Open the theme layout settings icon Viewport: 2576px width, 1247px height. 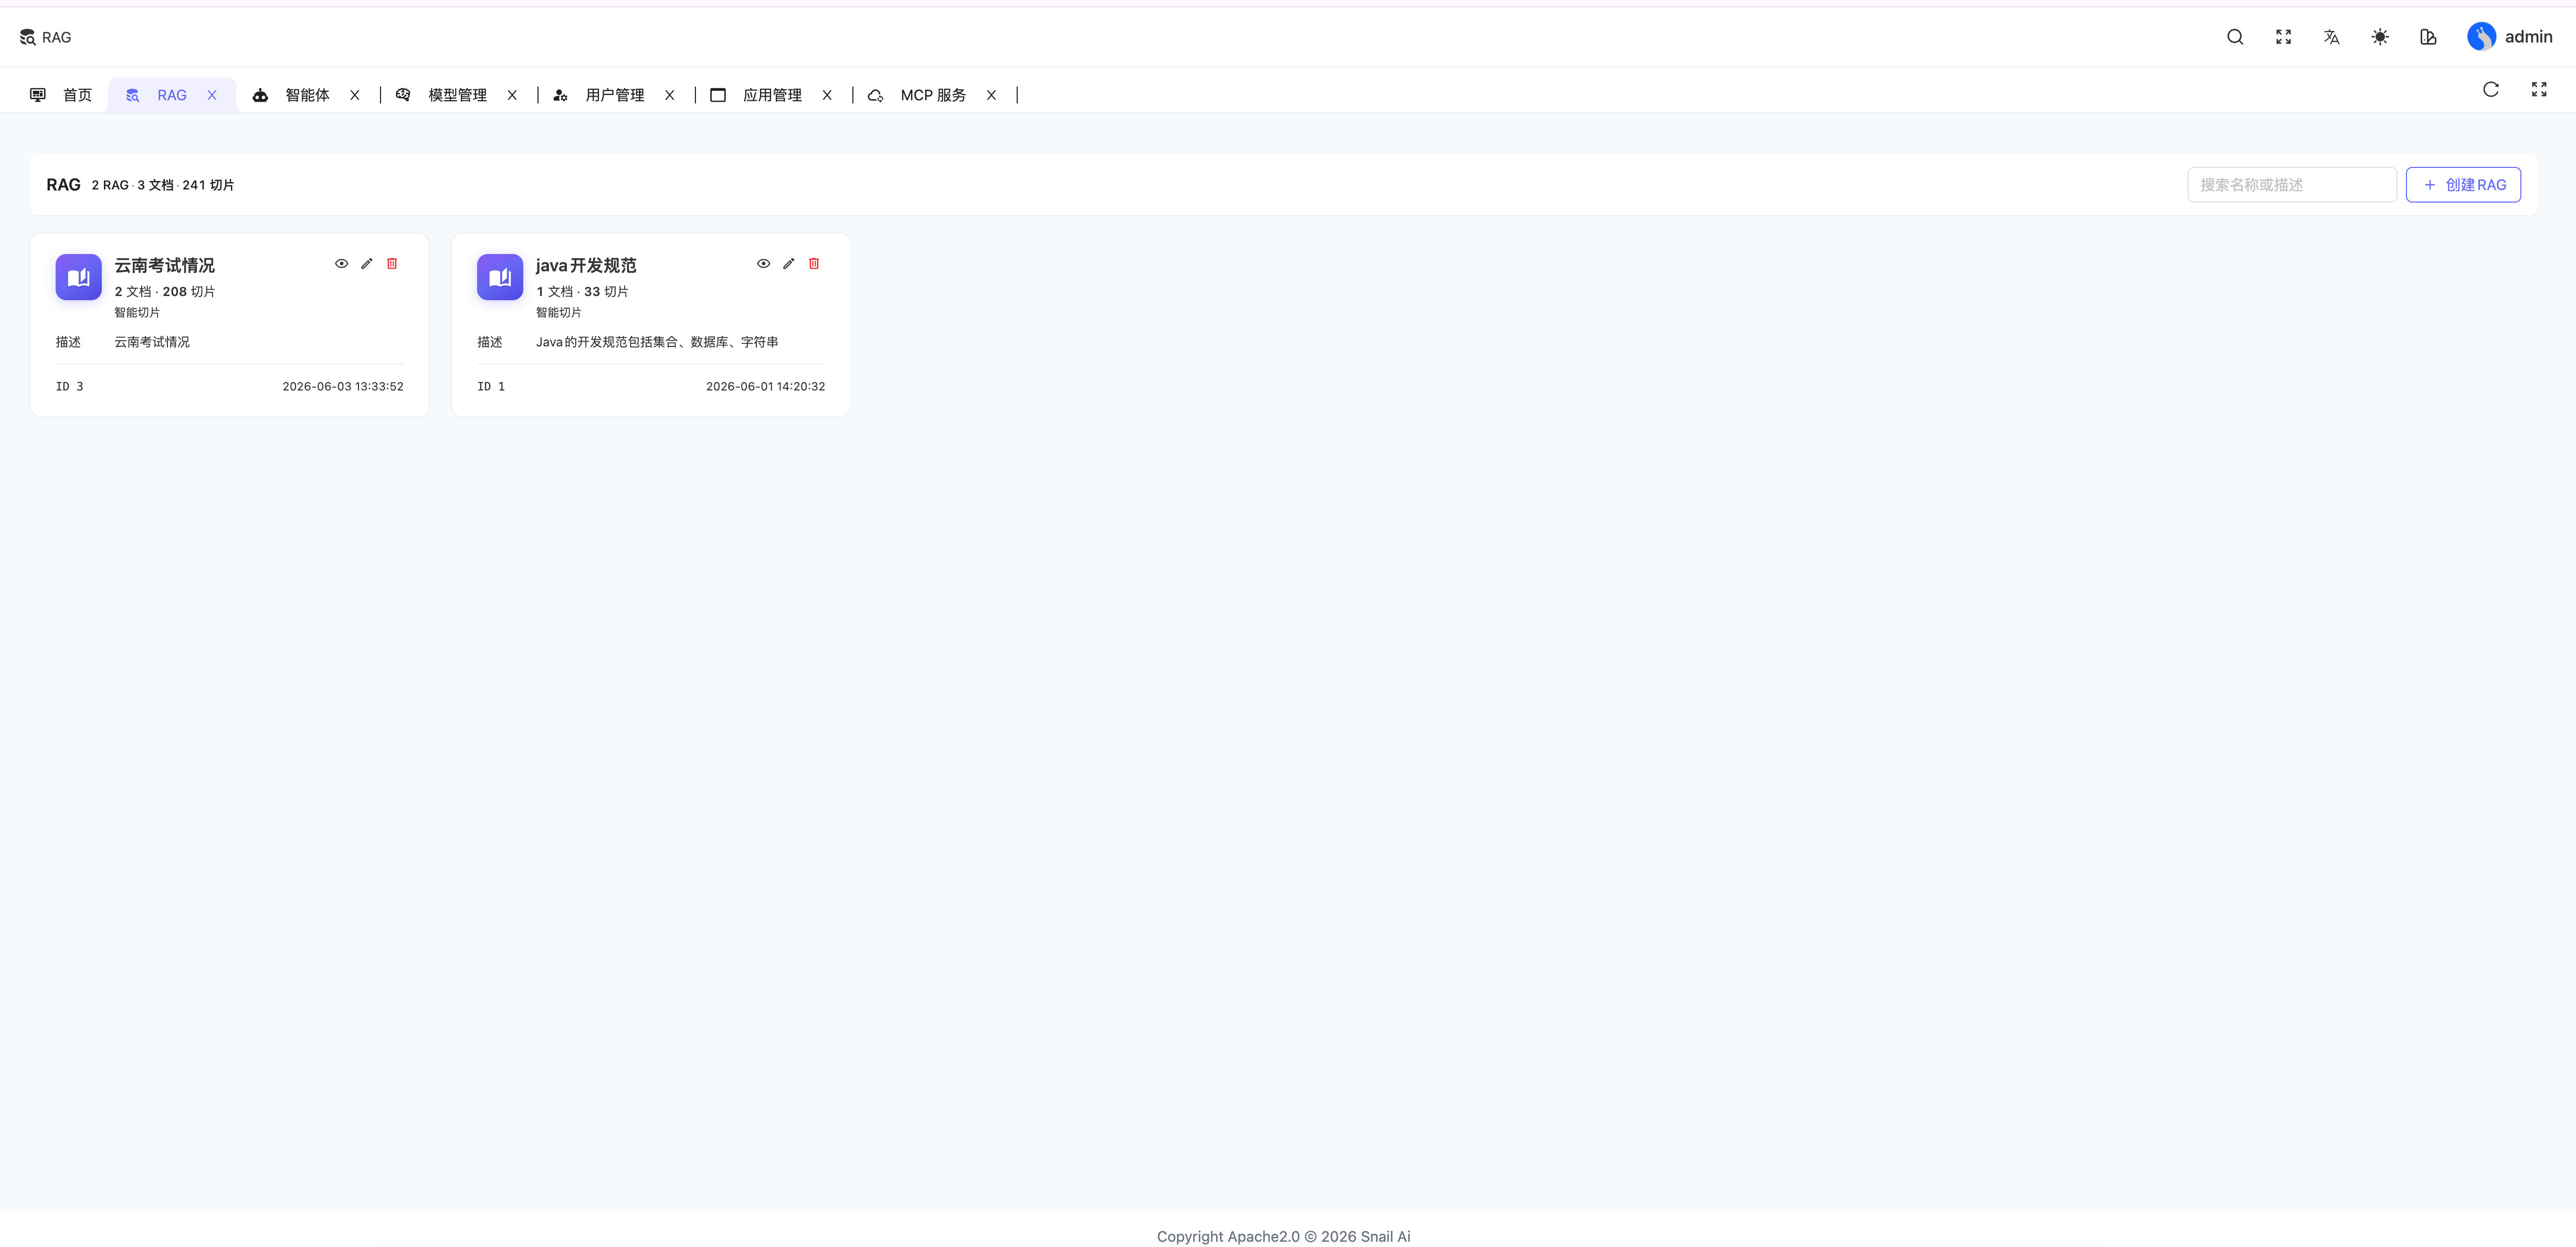coord(2428,37)
